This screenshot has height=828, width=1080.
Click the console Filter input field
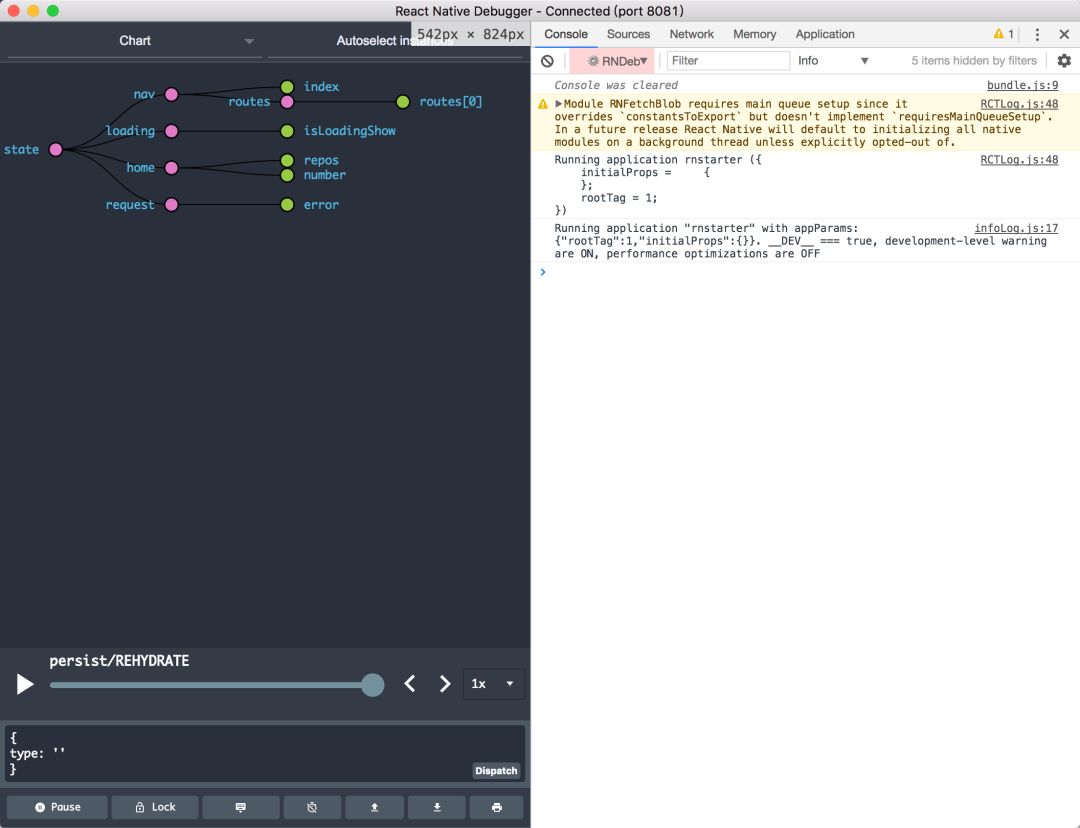click(728, 61)
